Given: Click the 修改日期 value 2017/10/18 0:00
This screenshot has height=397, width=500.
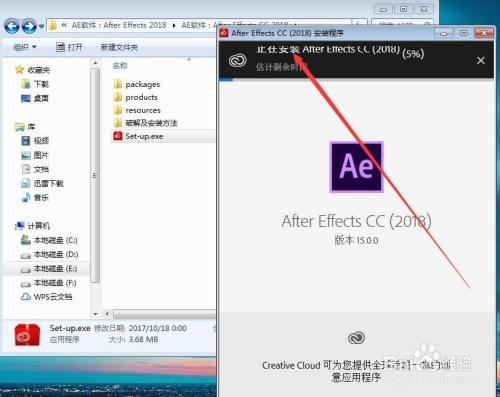Looking at the screenshot, I should pos(157,328).
